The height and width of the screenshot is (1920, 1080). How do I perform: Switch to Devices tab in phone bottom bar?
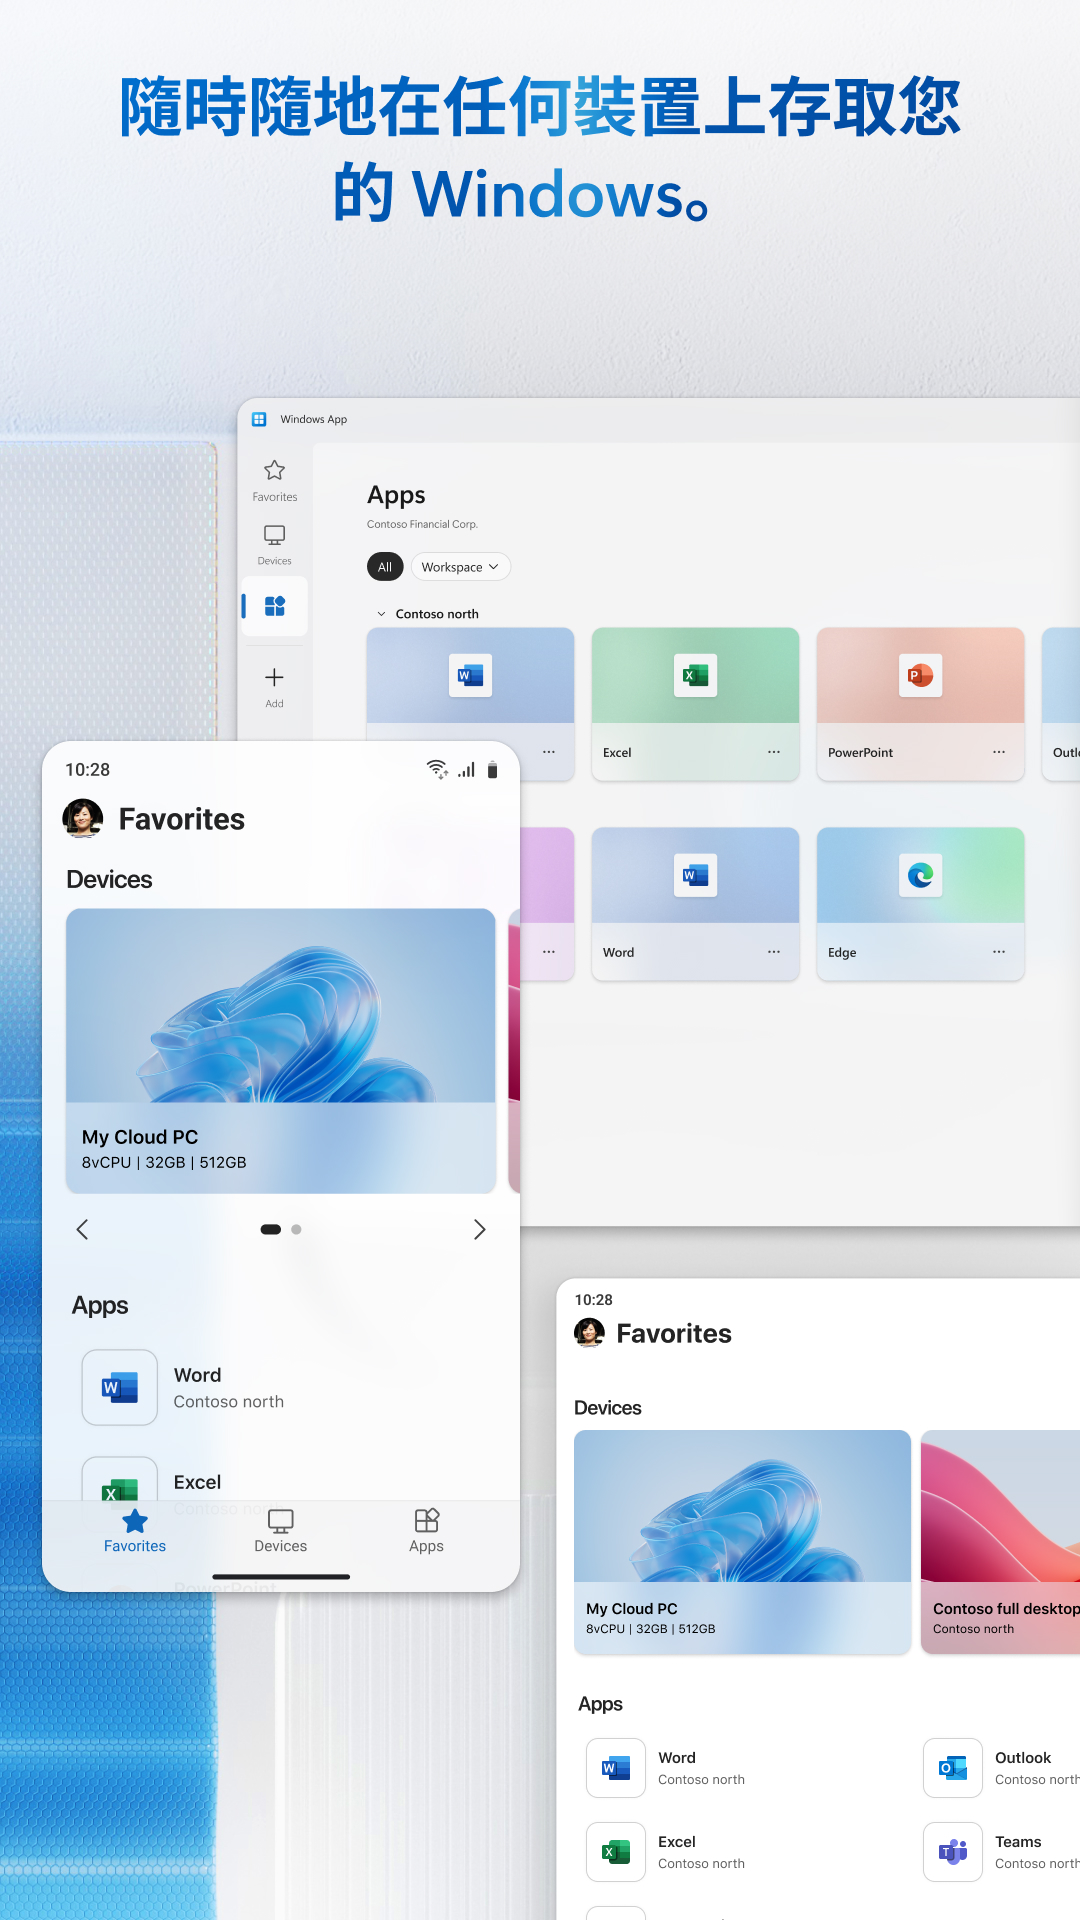(x=281, y=1531)
